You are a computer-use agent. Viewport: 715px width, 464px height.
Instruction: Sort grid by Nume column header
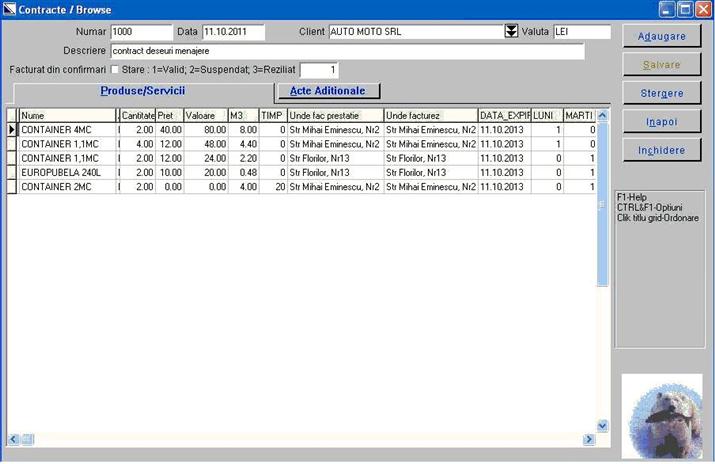coord(68,116)
